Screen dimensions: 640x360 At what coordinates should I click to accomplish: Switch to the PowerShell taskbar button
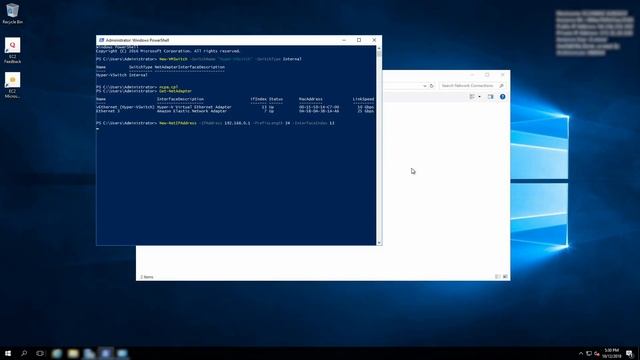pos(106,353)
